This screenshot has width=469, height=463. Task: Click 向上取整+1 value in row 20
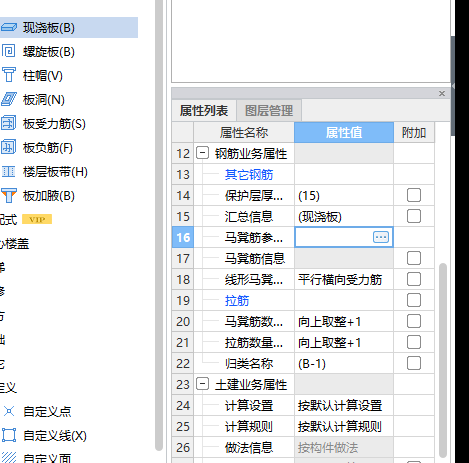[x=329, y=322]
